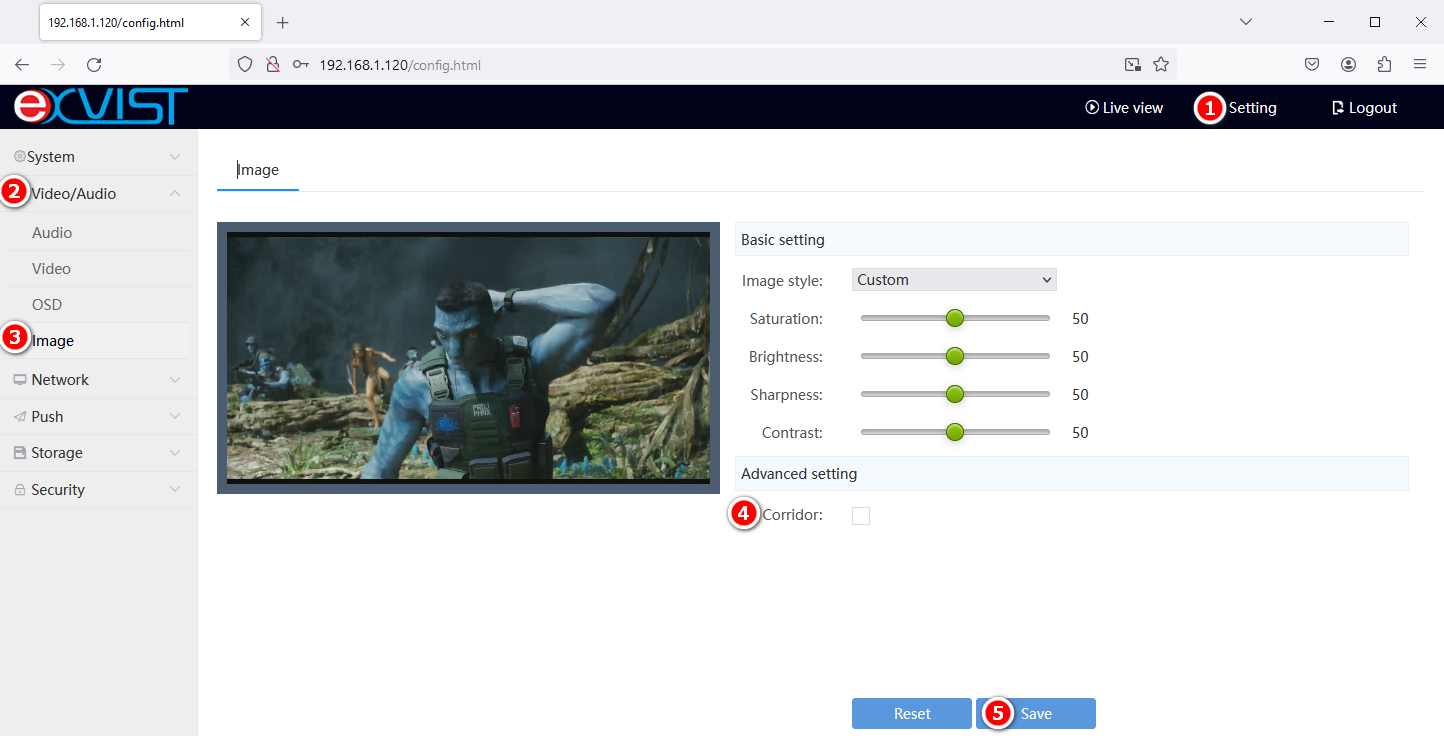This screenshot has width=1444, height=736.
Task: Enable the Corridor checkbox
Action: point(861,516)
